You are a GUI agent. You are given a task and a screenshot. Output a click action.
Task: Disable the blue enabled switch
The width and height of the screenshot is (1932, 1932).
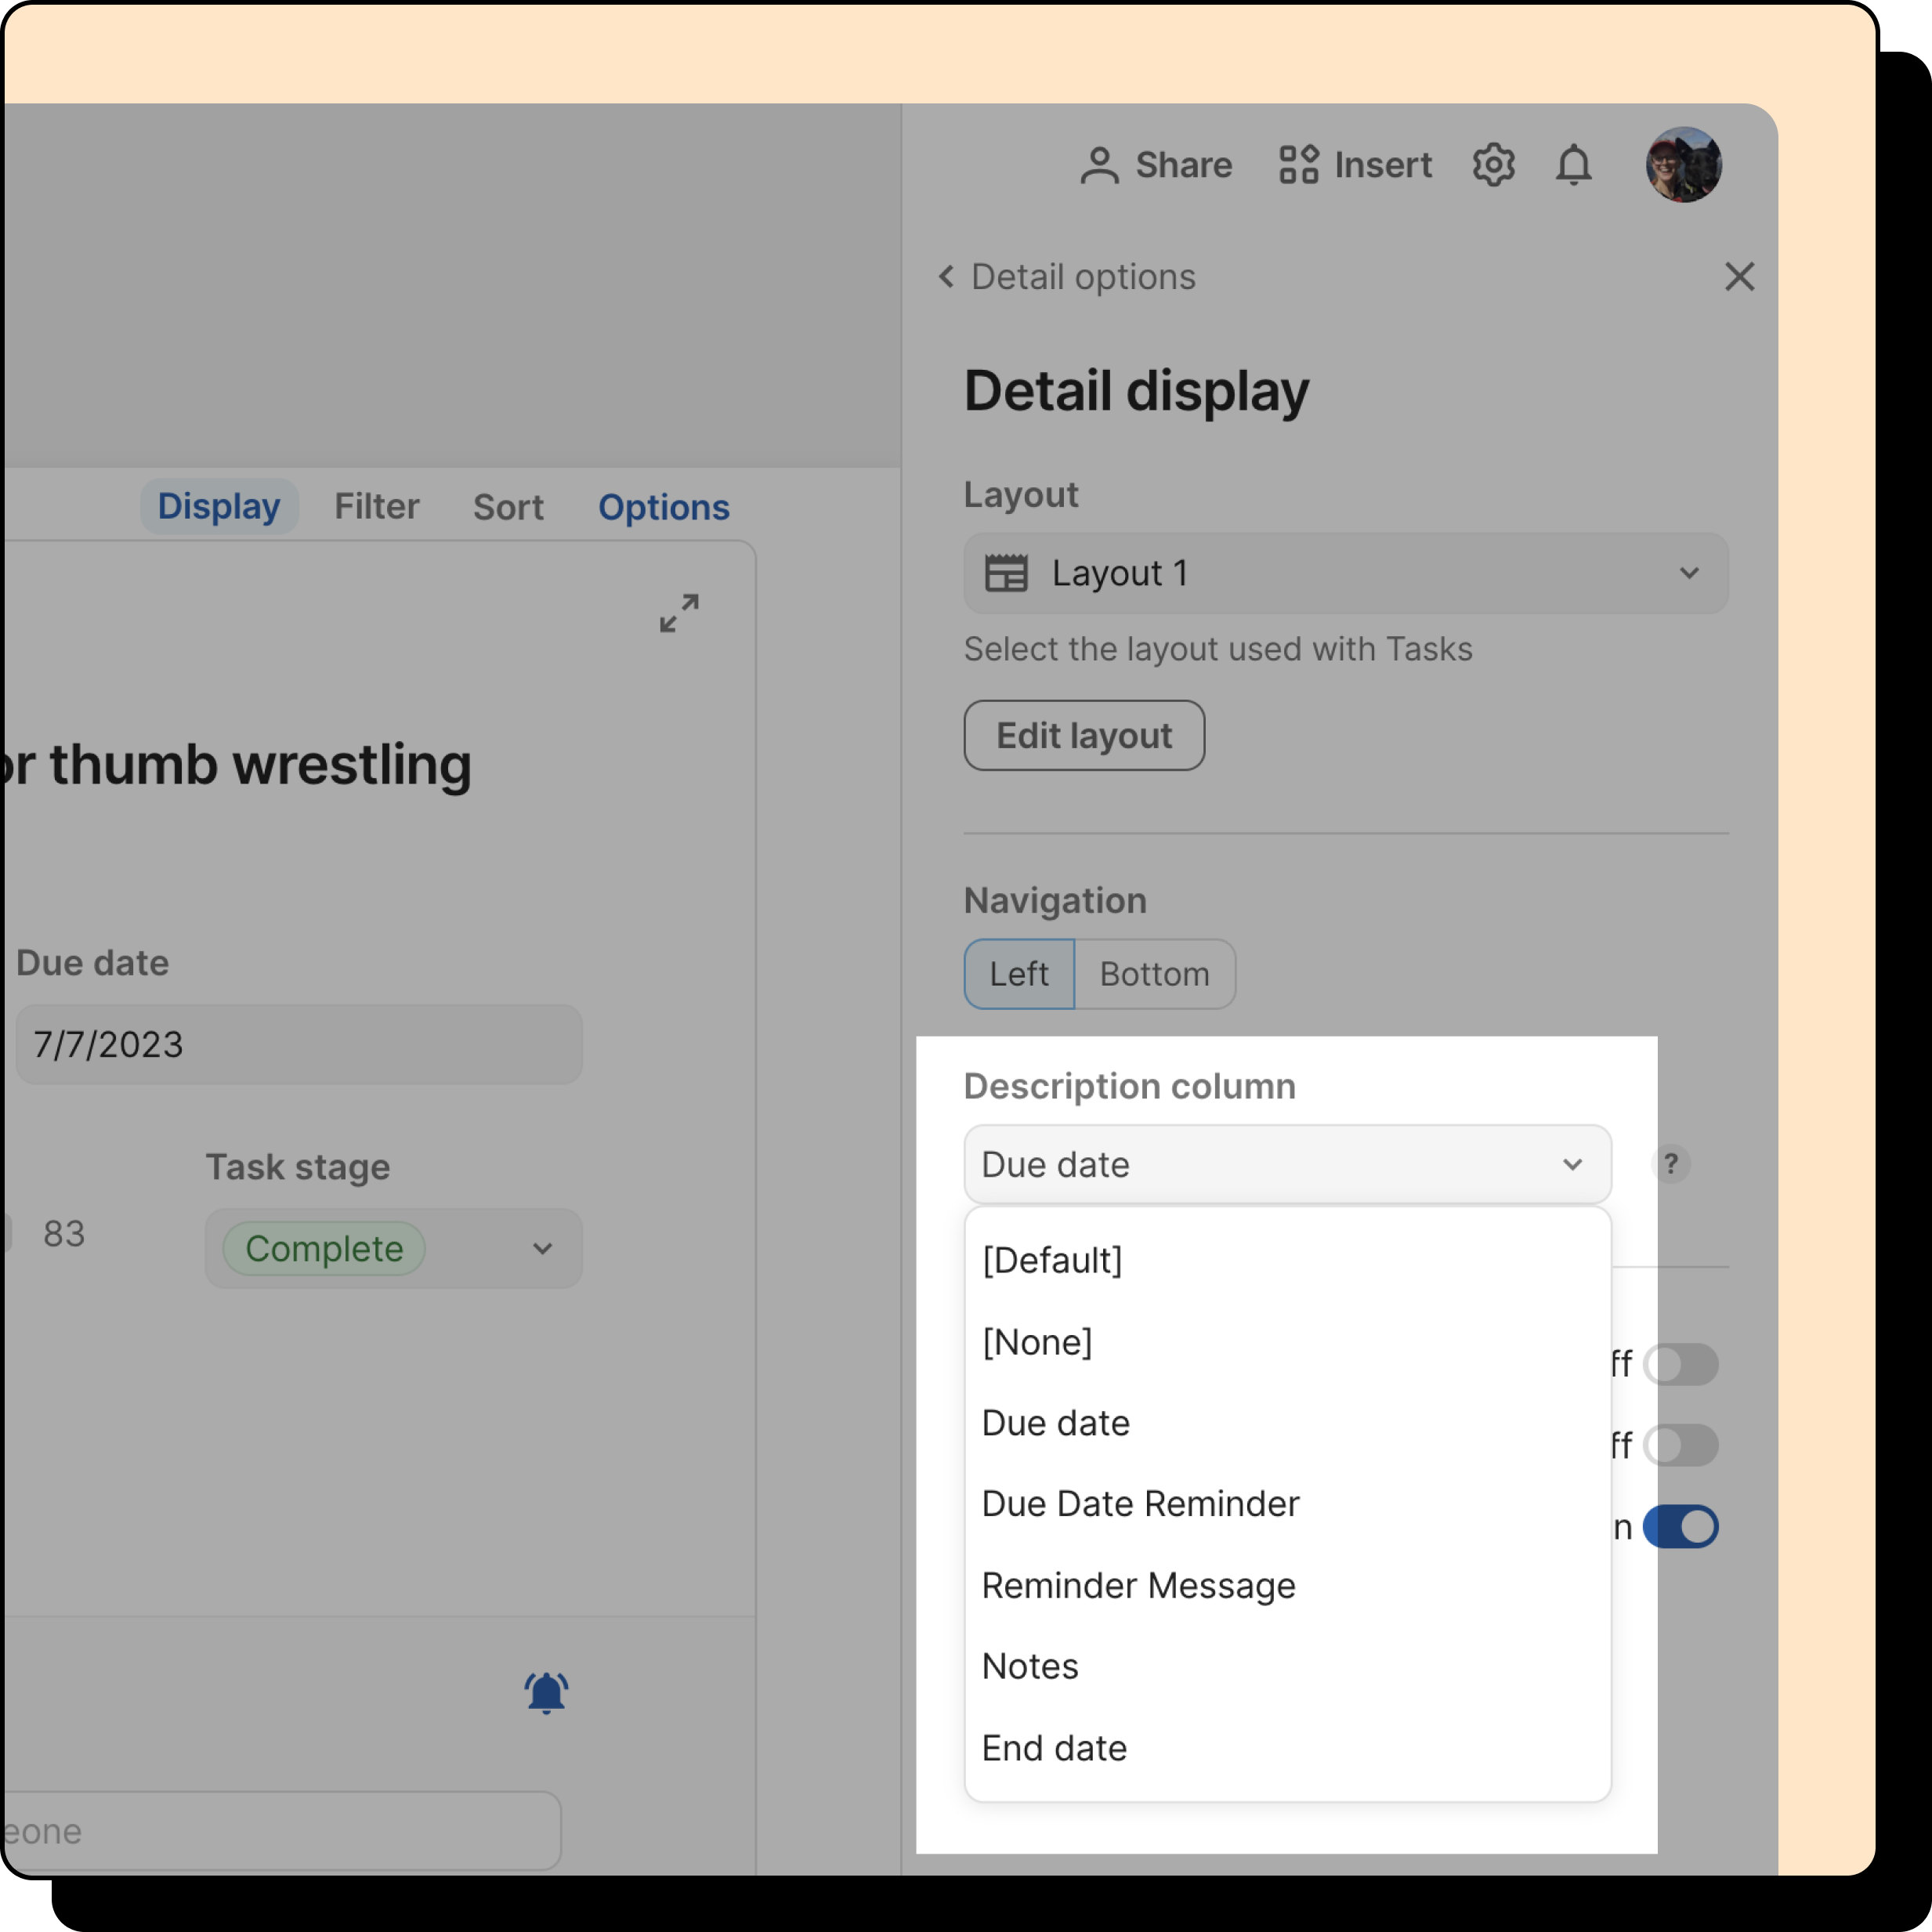pos(1680,1527)
